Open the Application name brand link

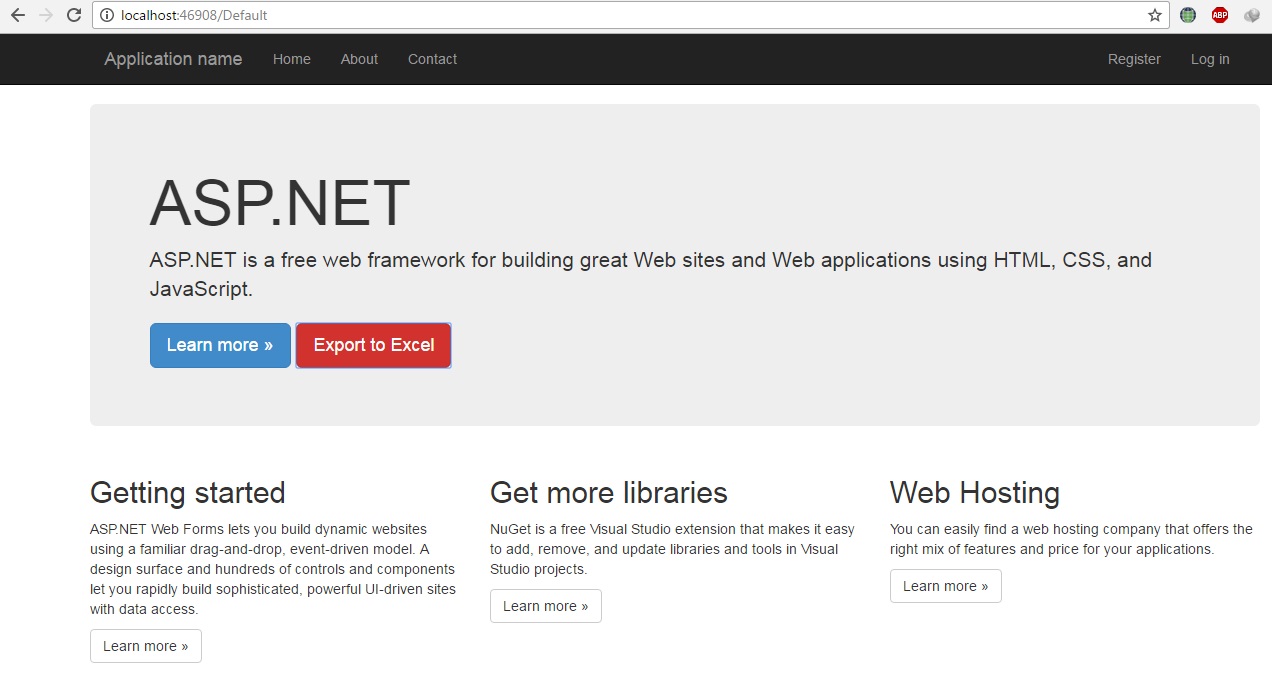[x=173, y=59]
